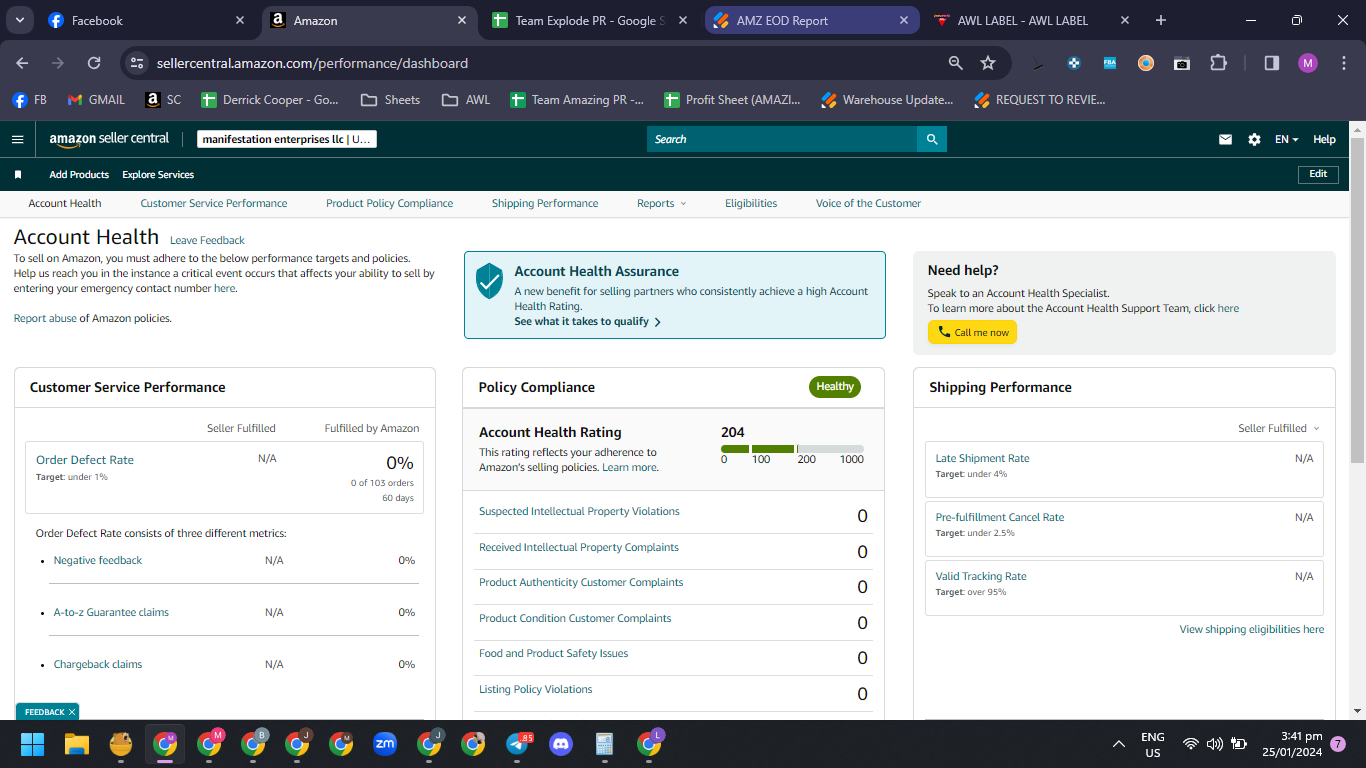The height and width of the screenshot is (768, 1366).
Task: Expand the Reports menu dropdown
Action: click(662, 203)
